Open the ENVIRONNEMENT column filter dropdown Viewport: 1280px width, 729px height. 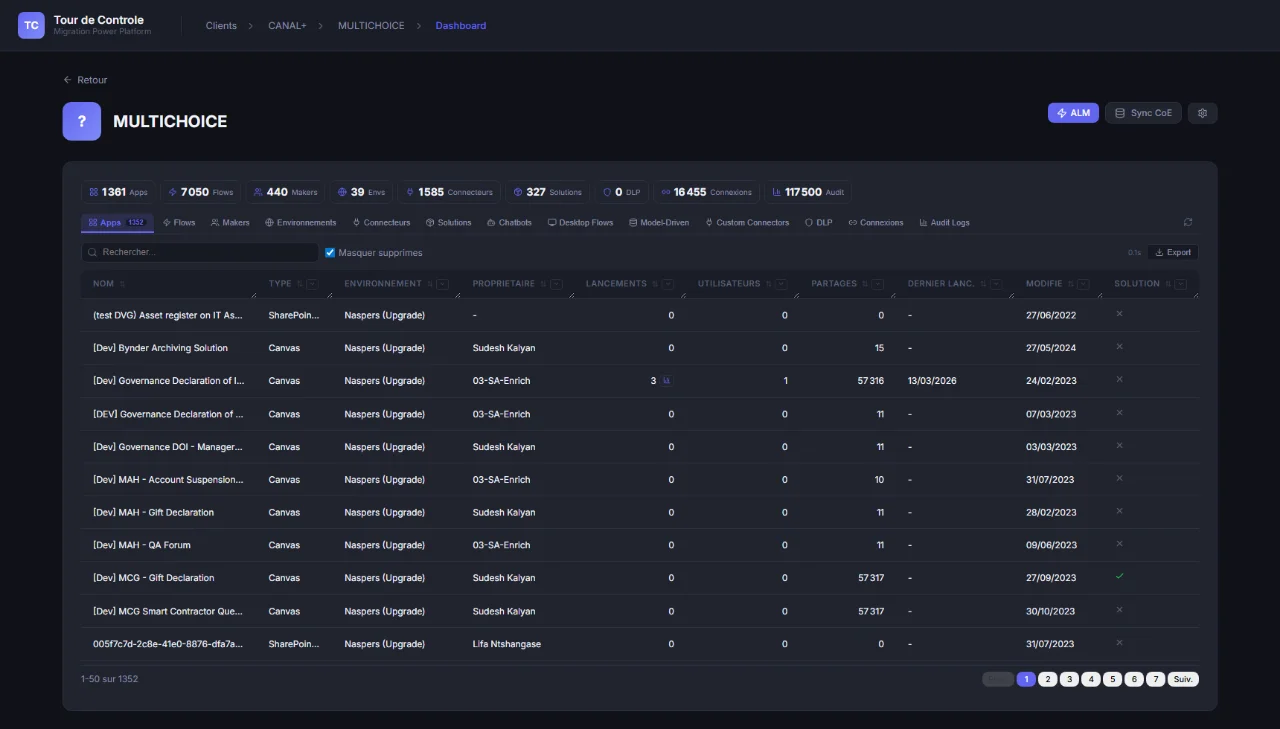(442, 284)
